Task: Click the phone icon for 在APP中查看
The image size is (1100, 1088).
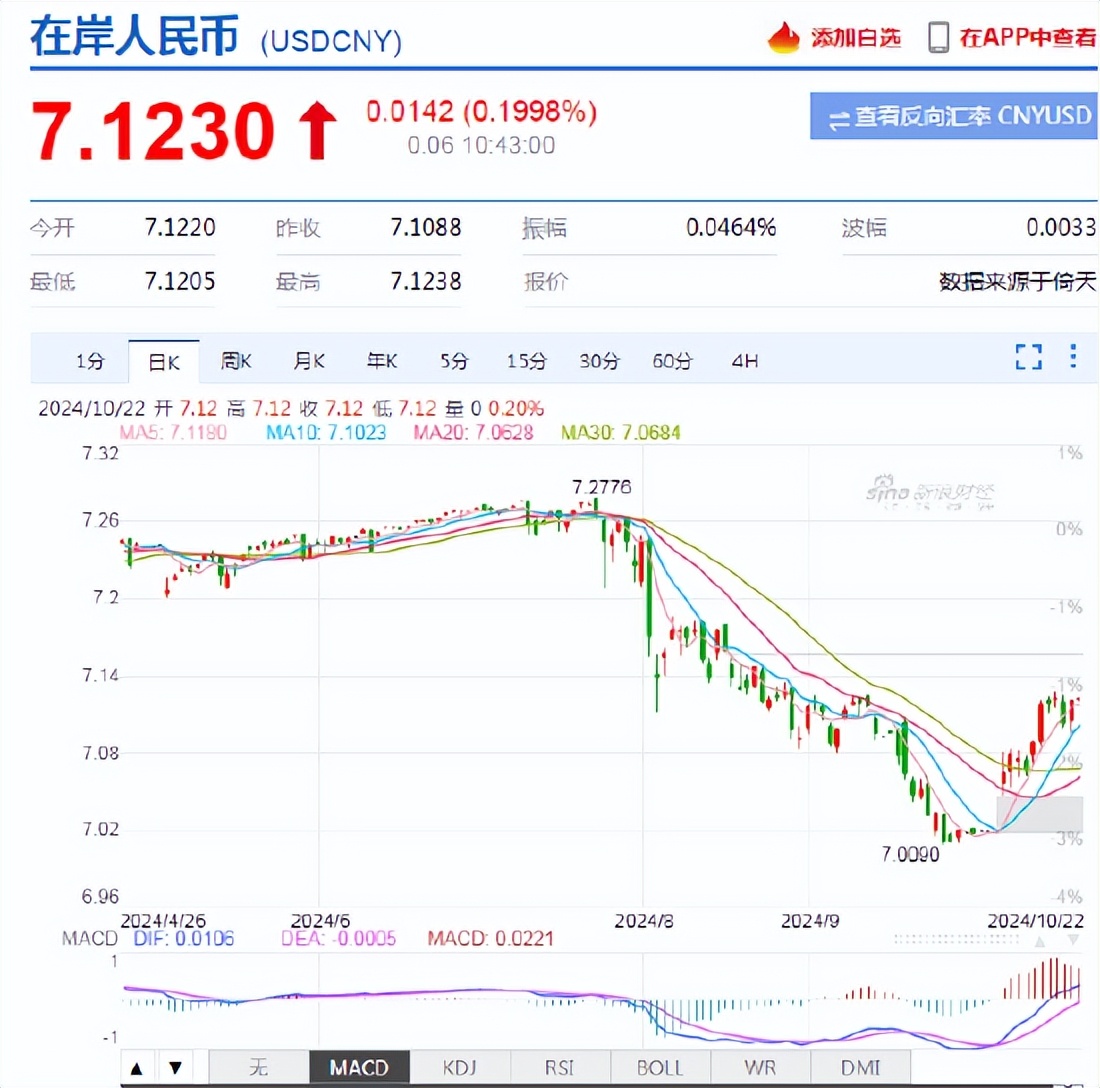Action: point(938,37)
